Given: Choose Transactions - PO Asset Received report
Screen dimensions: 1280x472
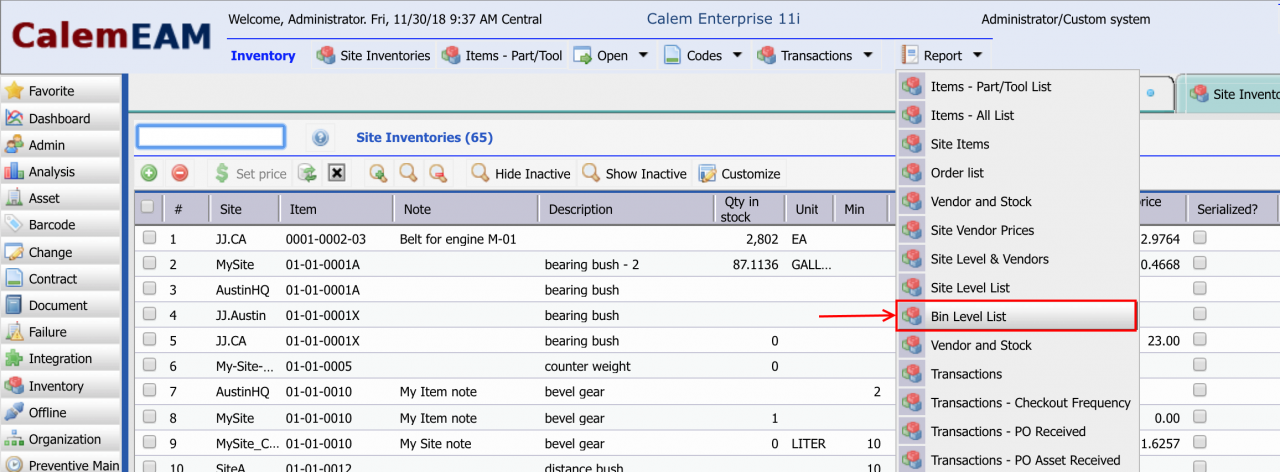Looking at the screenshot, I should 1017,460.
